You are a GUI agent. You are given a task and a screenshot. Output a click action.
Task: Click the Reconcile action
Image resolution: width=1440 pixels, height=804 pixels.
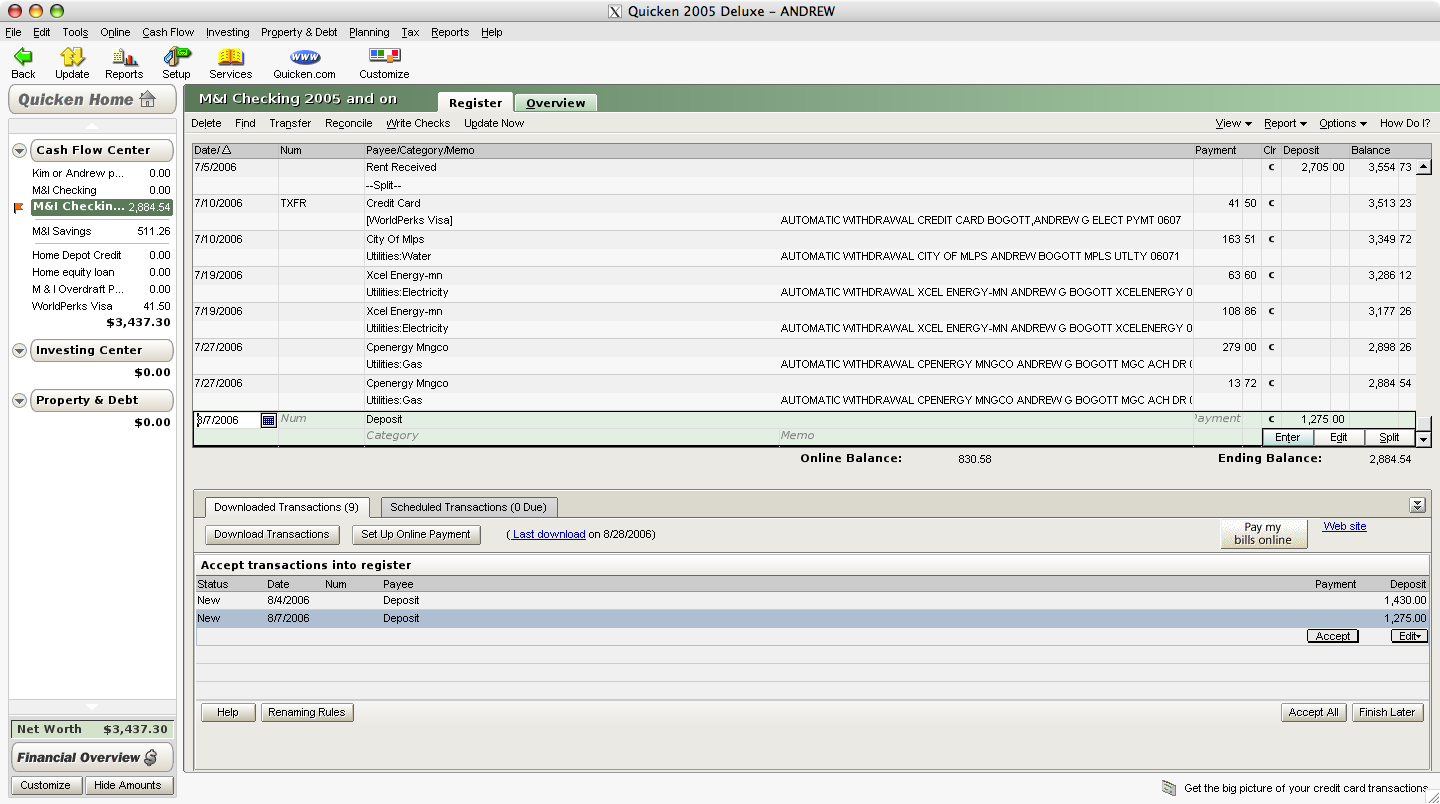(348, 123)
